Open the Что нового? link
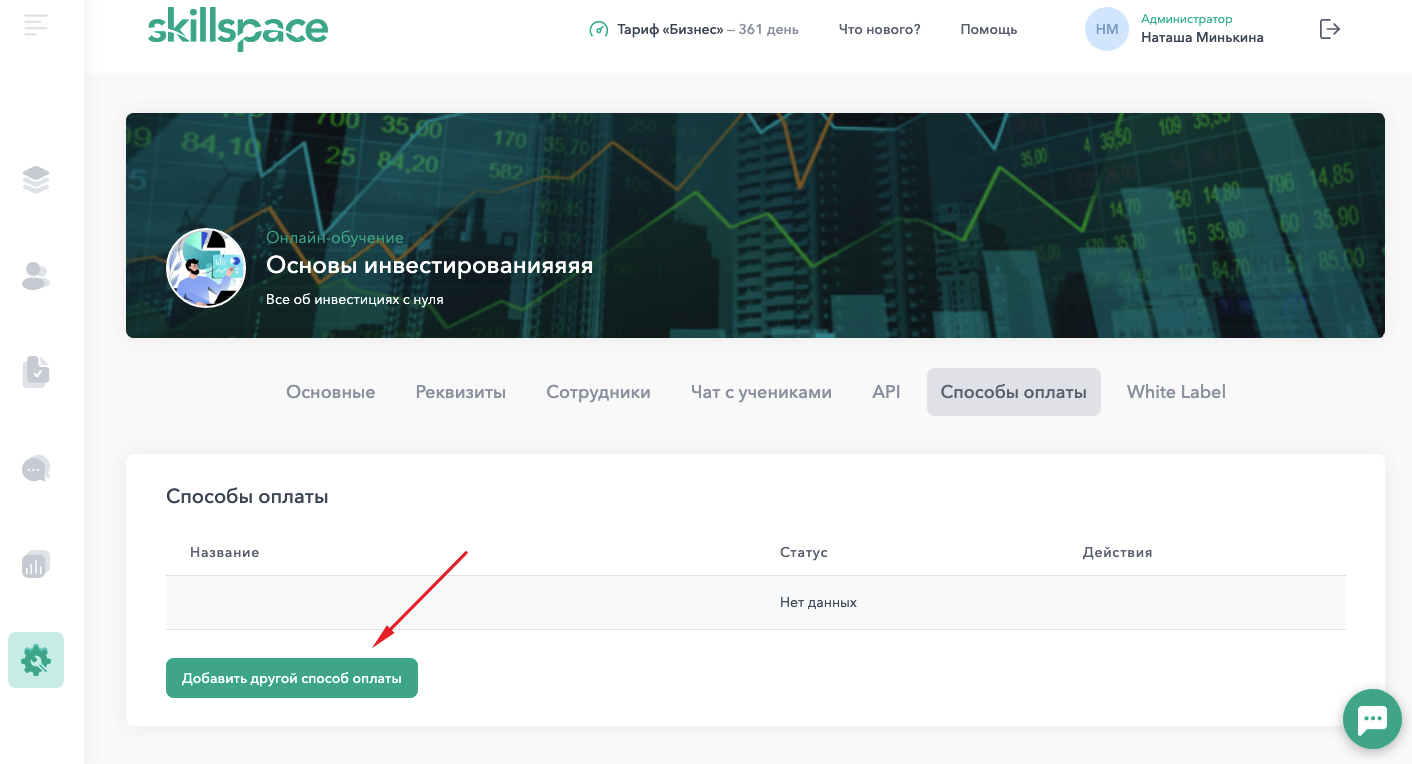 coord(880,29)
